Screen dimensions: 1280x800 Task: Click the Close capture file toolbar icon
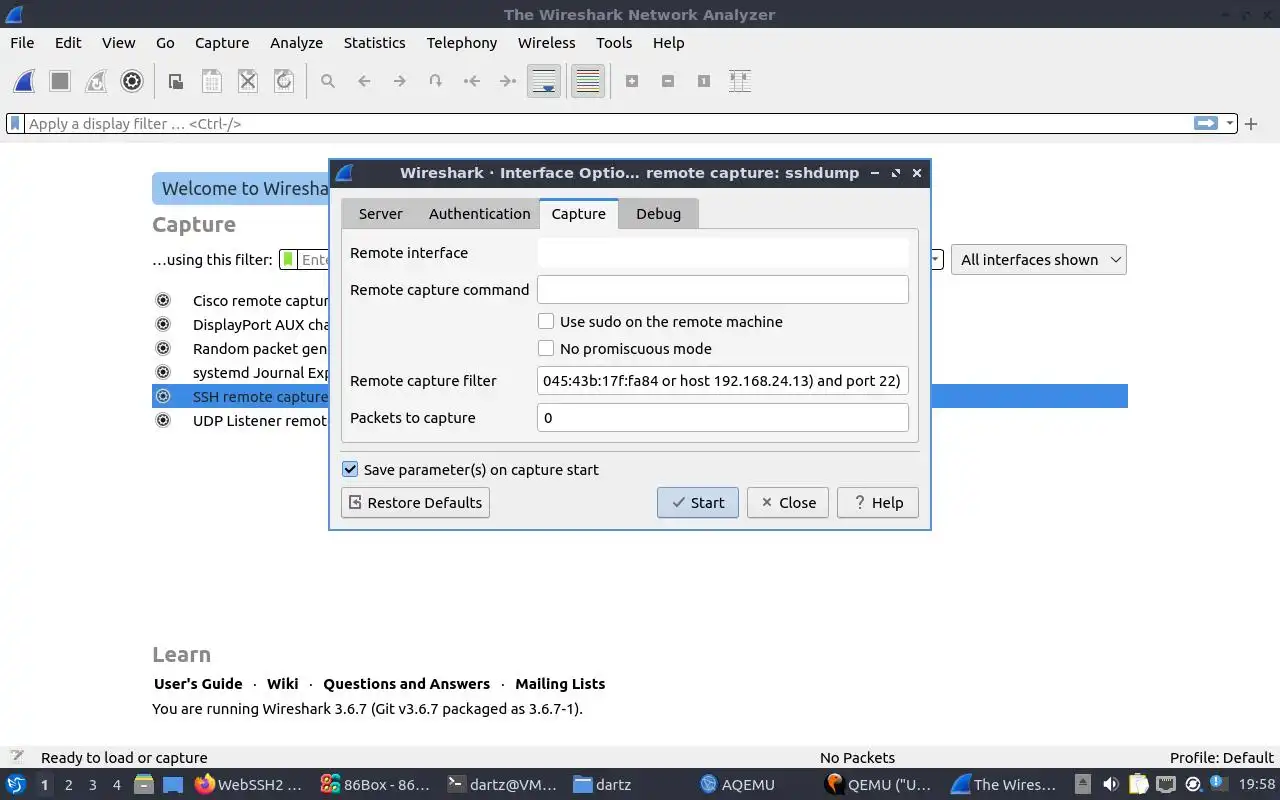[248, 81]
